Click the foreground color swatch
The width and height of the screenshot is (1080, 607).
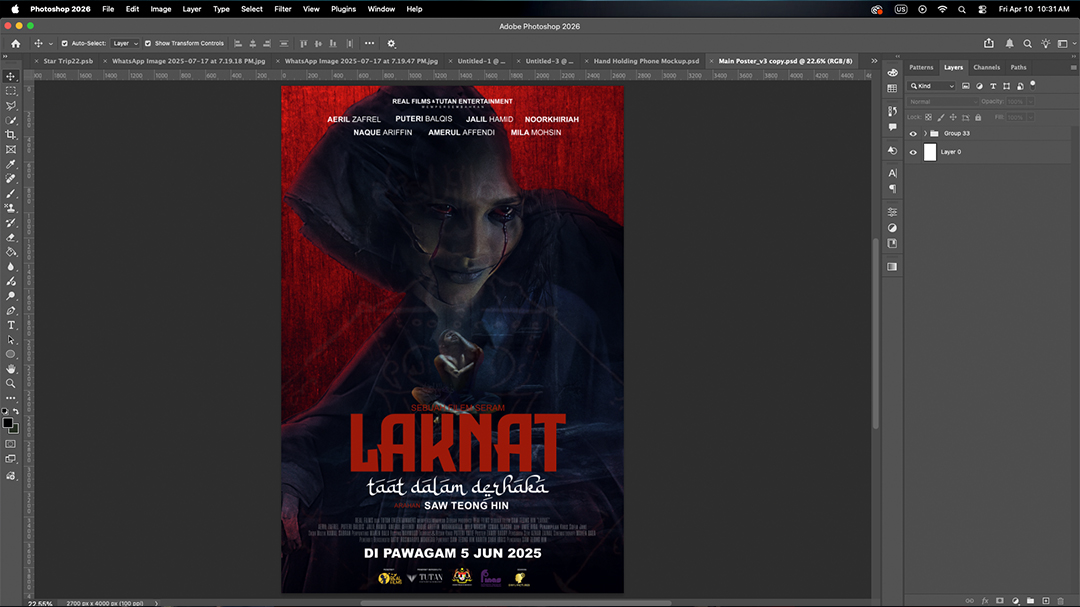[8, 423]
